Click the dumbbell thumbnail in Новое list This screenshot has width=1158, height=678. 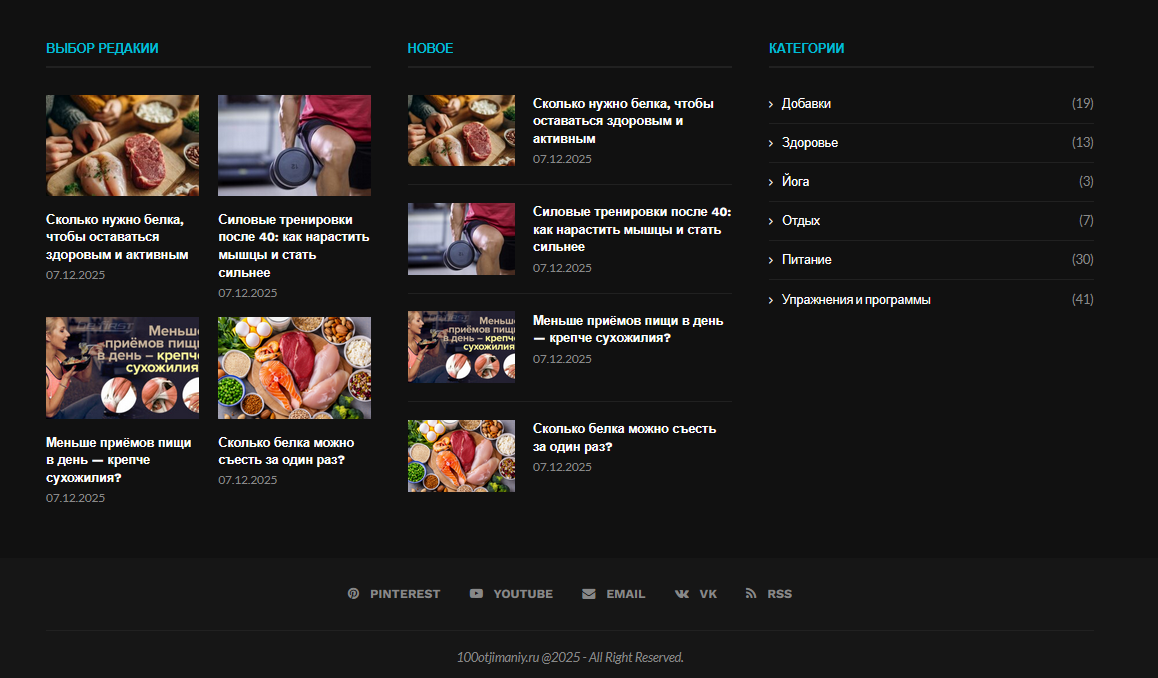coord(462,239)
